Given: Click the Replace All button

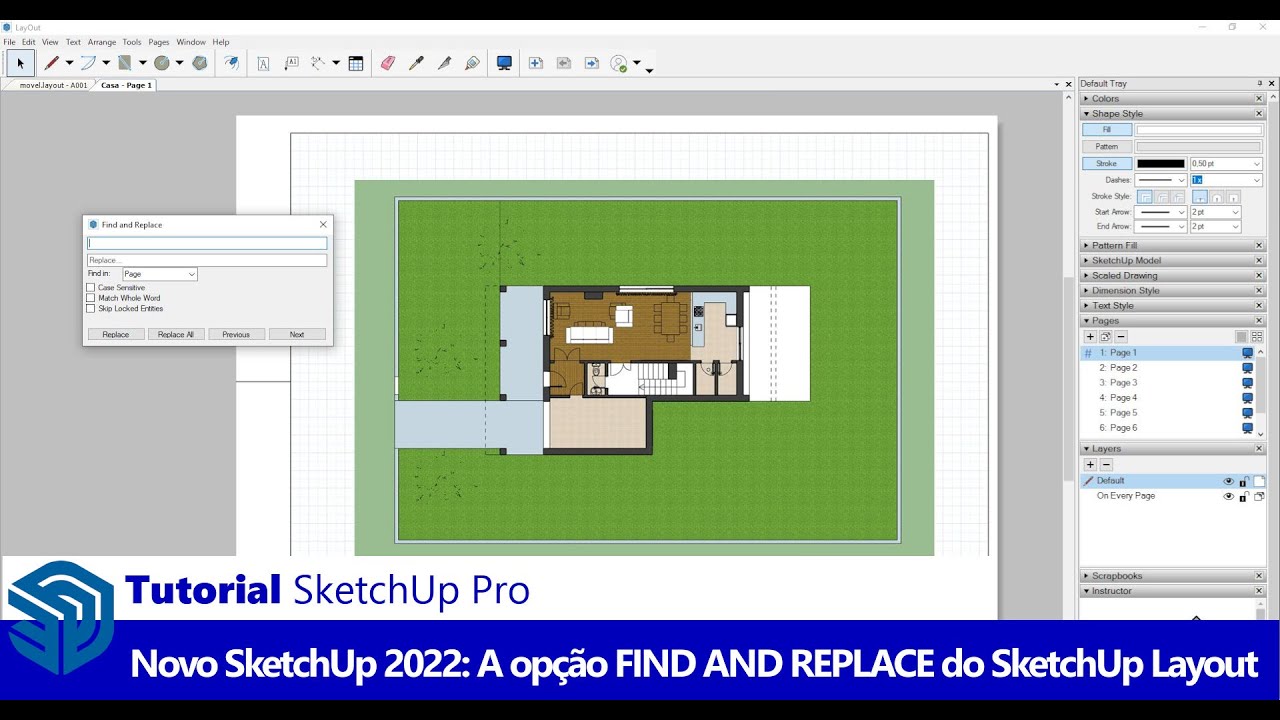Looking at the screenshot, I should 176,334.
